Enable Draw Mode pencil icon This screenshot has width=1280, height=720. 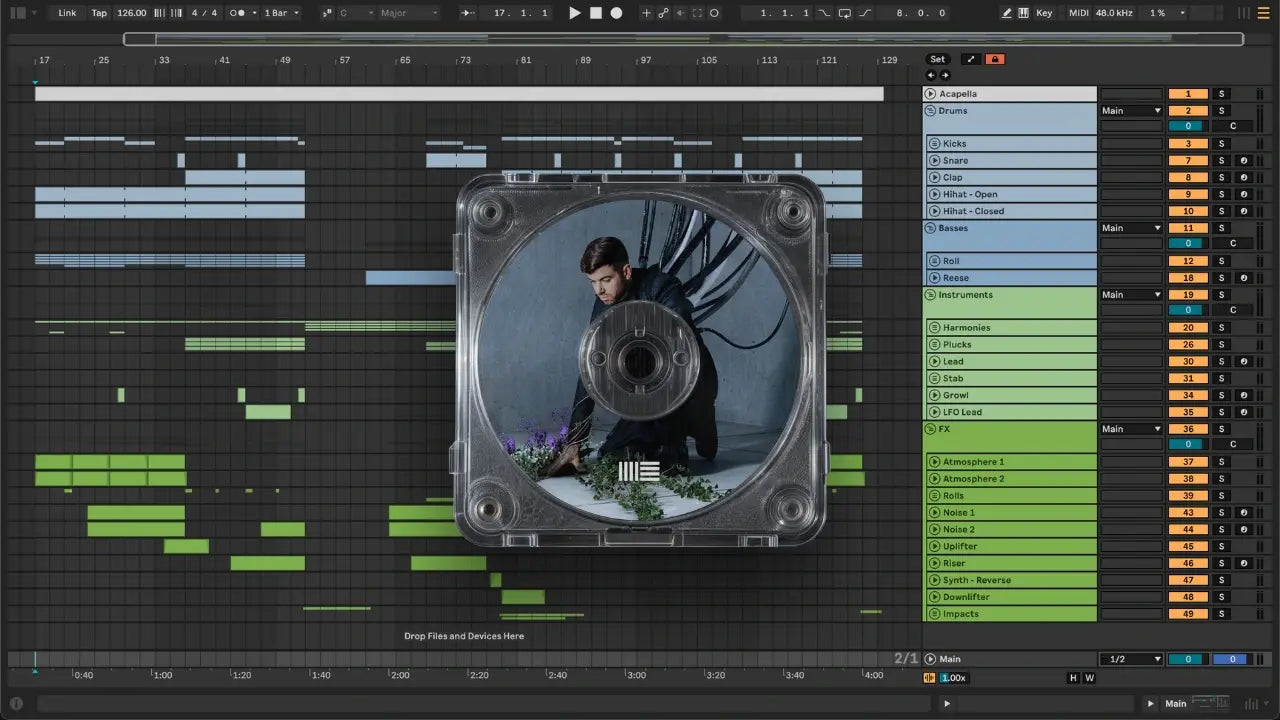point(1007,13)
